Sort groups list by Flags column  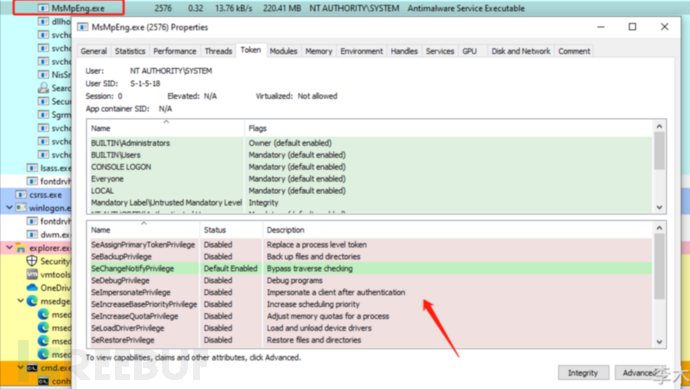tap(448, 128)
